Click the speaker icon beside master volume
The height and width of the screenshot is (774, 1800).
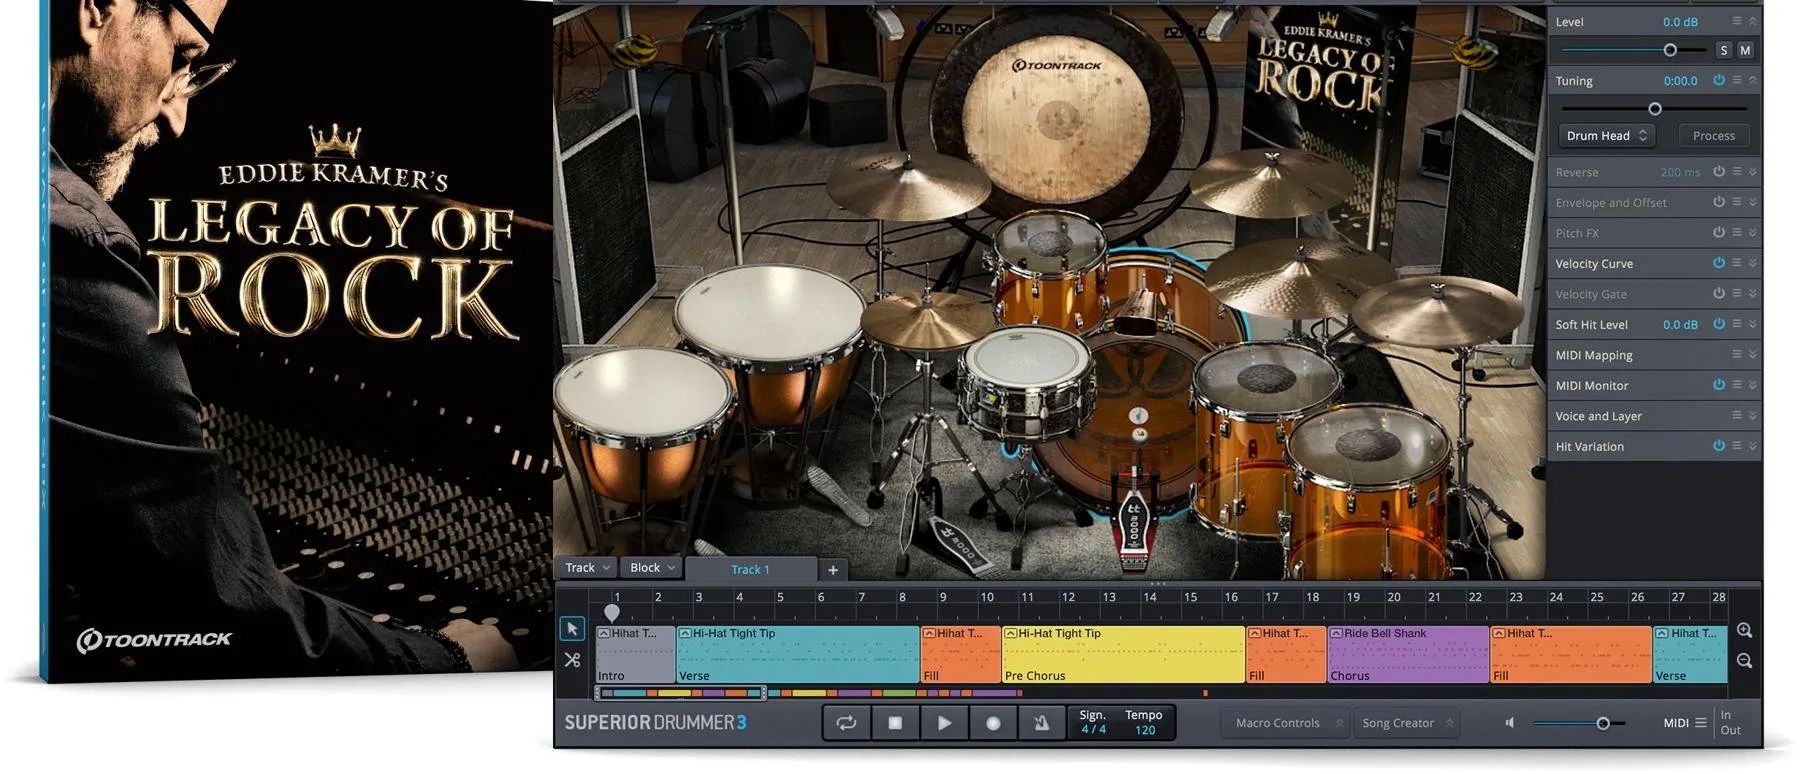coord(1510,723)
